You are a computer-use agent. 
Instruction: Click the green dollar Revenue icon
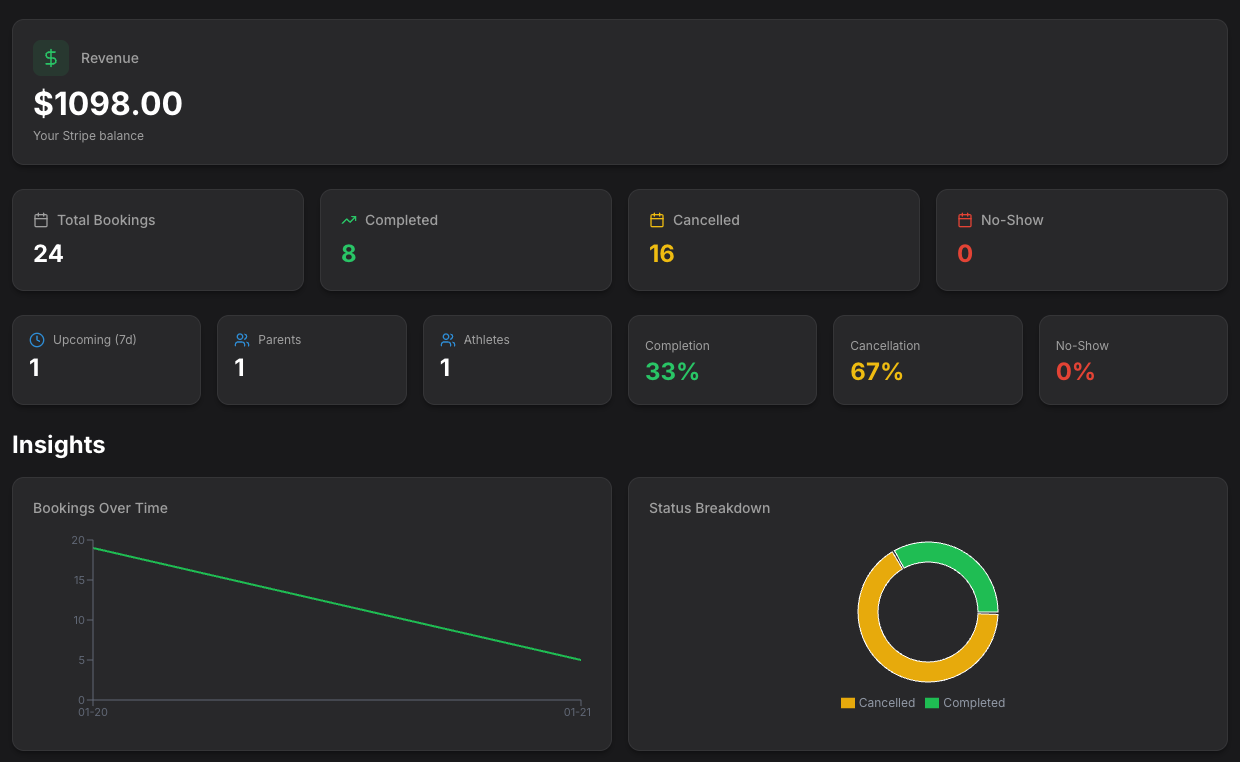coord(51,58)
